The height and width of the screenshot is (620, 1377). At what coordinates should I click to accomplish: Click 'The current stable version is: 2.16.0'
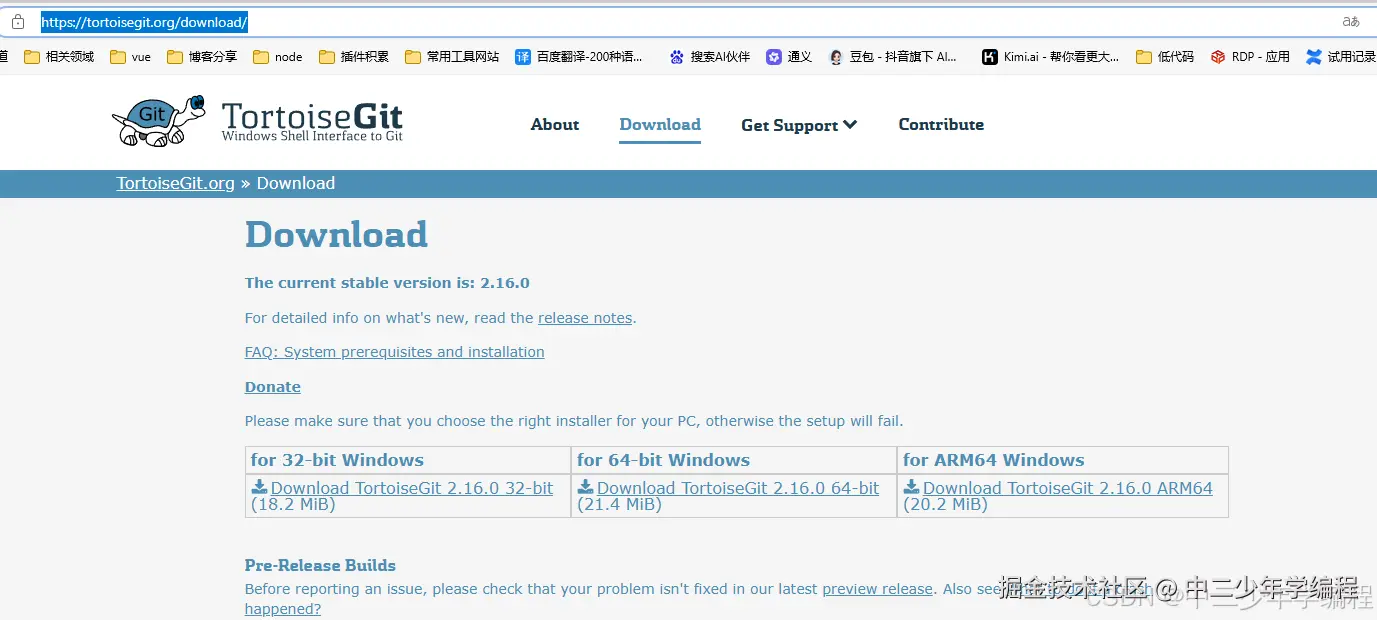387,283
